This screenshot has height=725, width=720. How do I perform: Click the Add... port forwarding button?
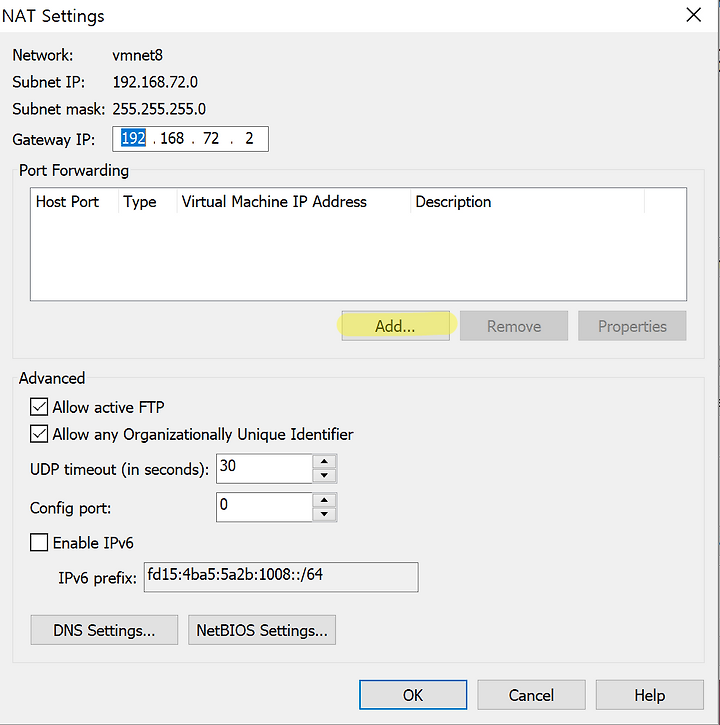tap(395, 326)
